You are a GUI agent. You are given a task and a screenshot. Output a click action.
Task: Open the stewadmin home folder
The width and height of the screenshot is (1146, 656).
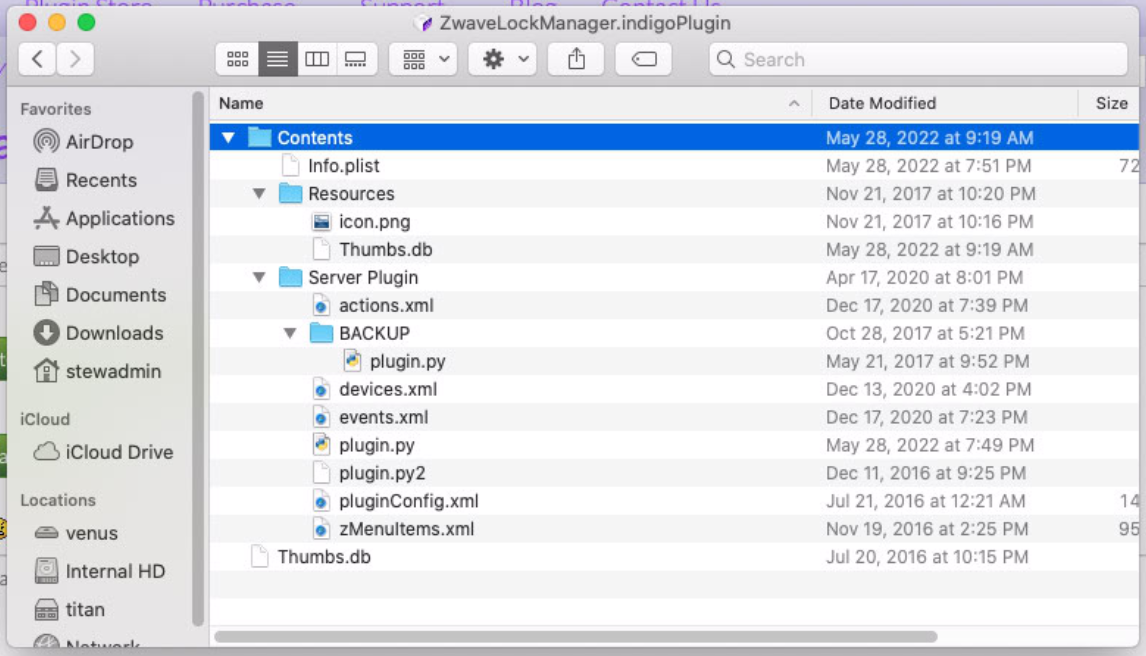[97, 371]
